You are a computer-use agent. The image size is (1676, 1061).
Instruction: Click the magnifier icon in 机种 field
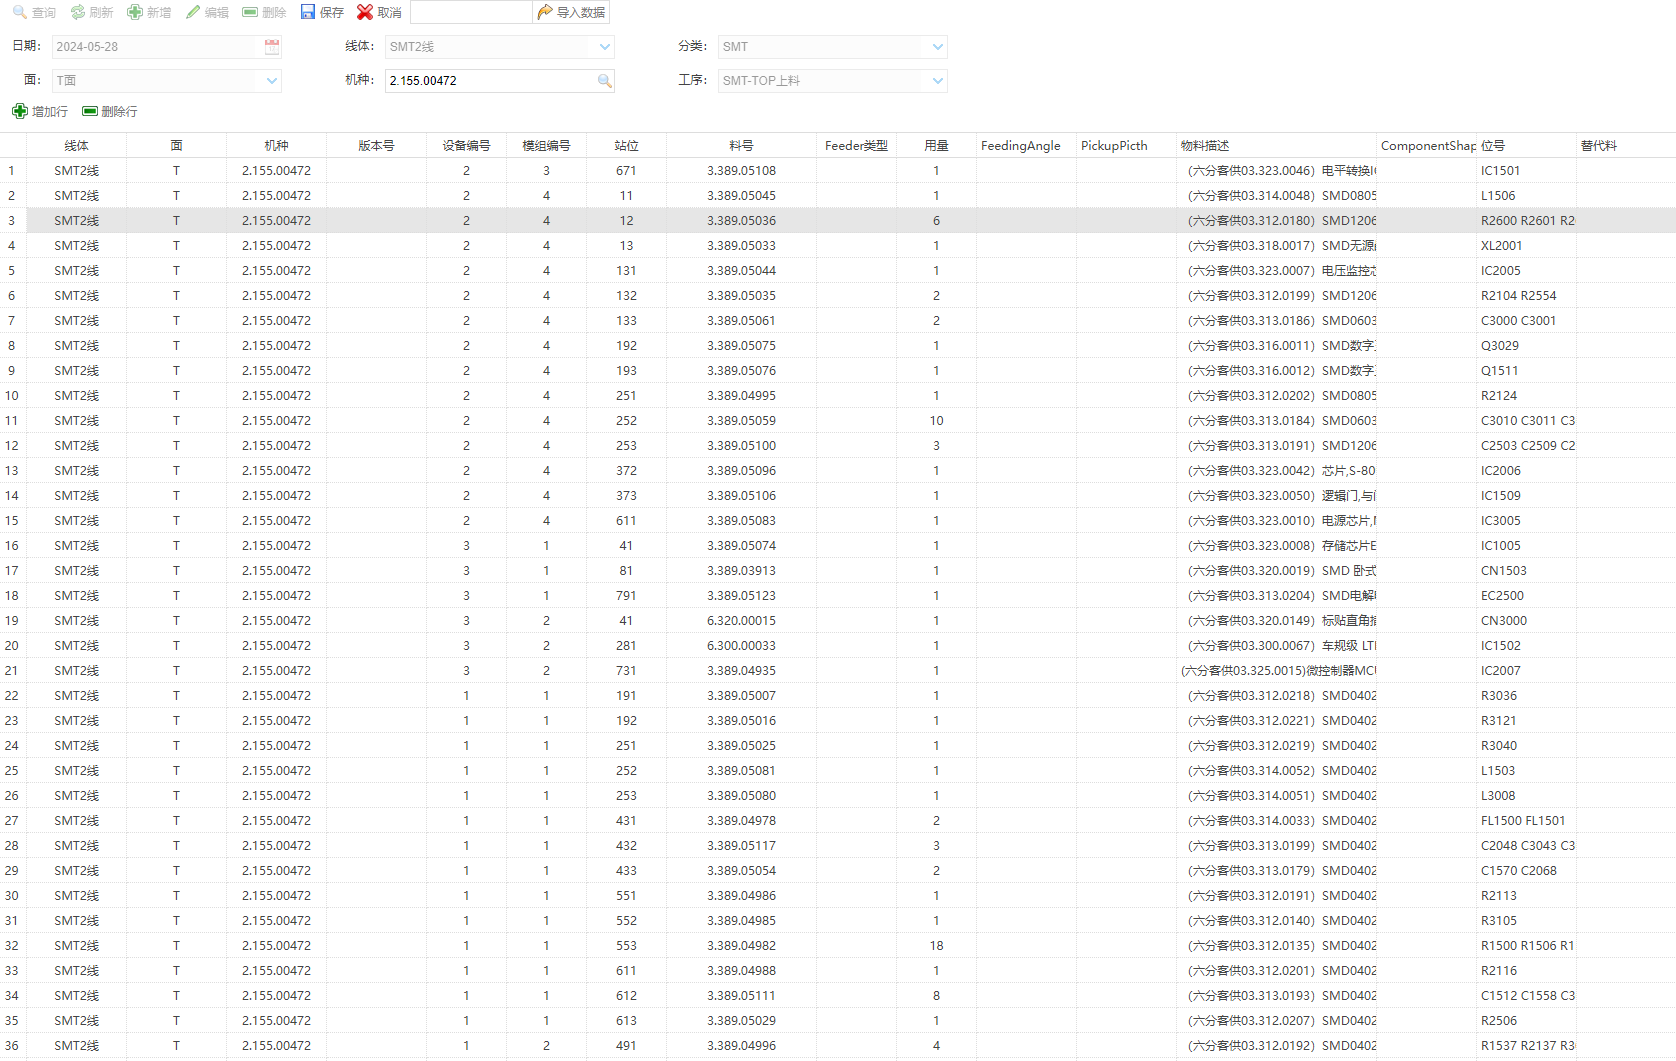[x=604, y=81]
